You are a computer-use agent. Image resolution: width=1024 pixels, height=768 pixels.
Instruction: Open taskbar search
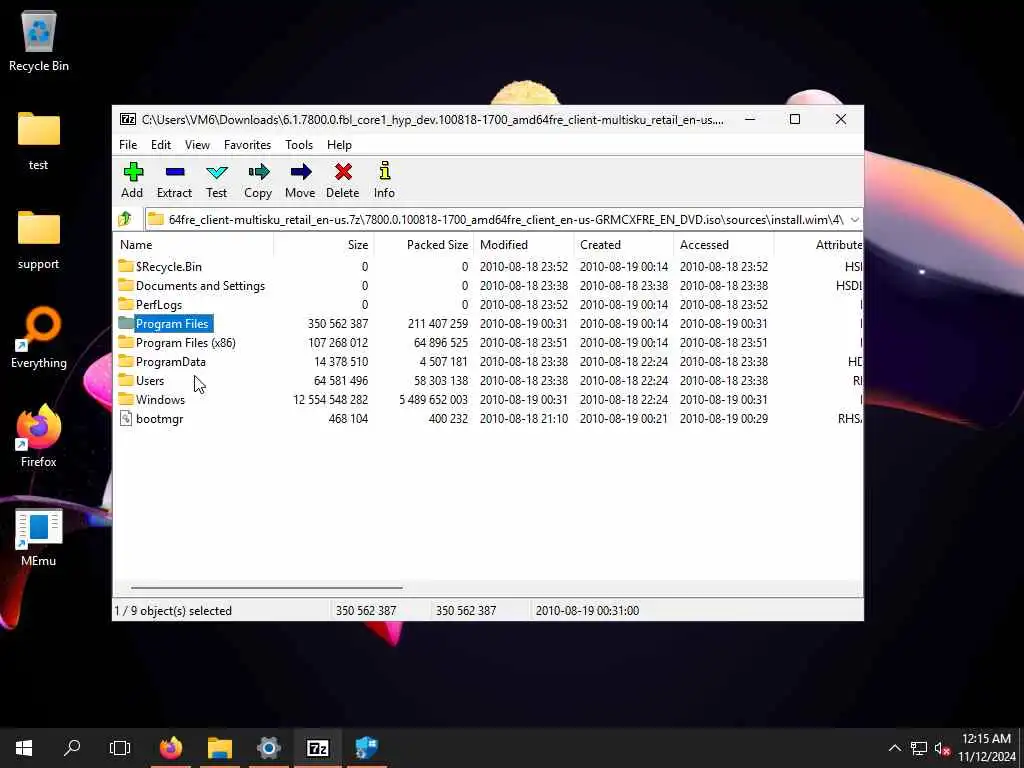coord(72,748)
